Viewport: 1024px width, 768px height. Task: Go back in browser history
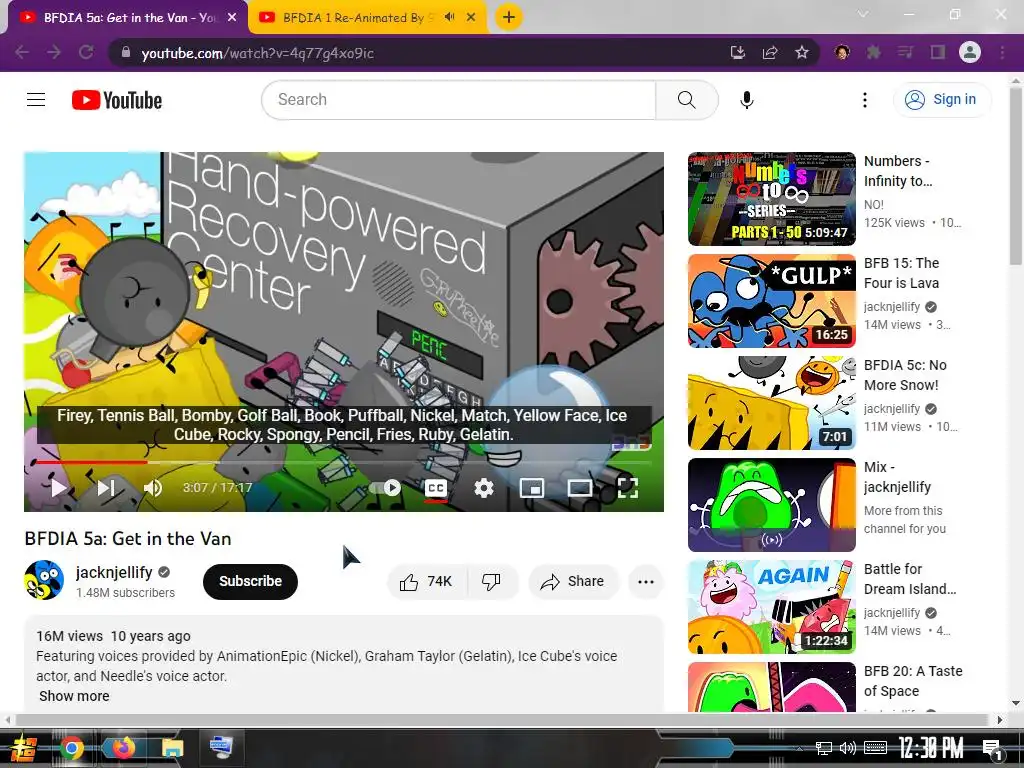tap(22, 52)
